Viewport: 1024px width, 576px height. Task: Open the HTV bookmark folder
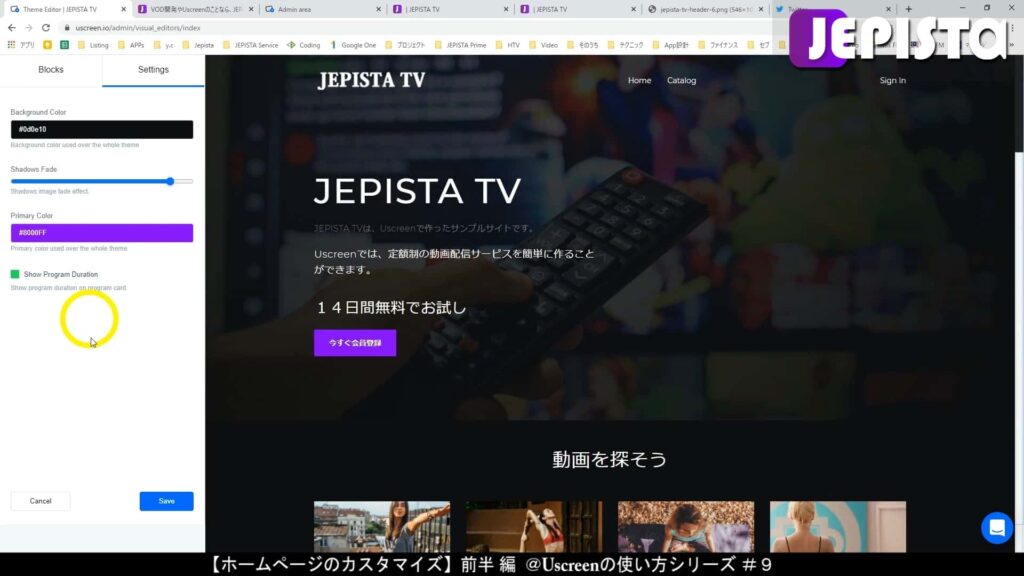coord(507,45)
